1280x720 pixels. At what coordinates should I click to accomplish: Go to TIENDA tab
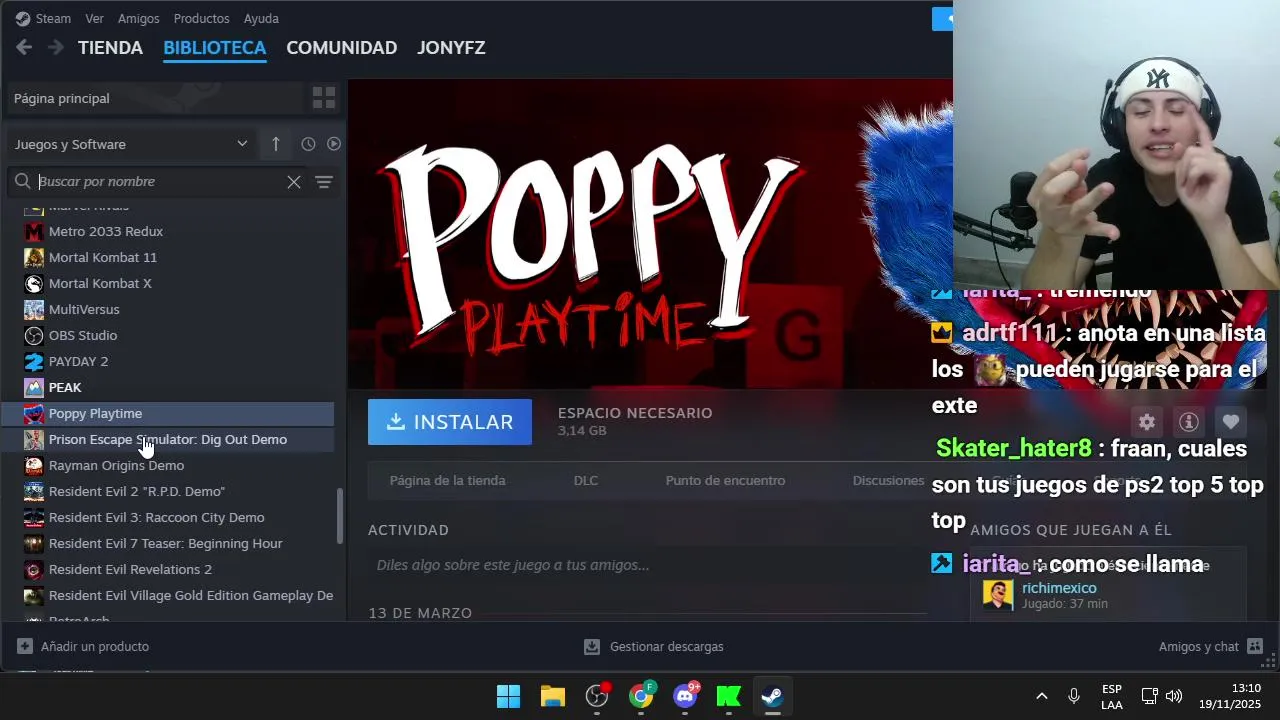(x=110, y=47)
